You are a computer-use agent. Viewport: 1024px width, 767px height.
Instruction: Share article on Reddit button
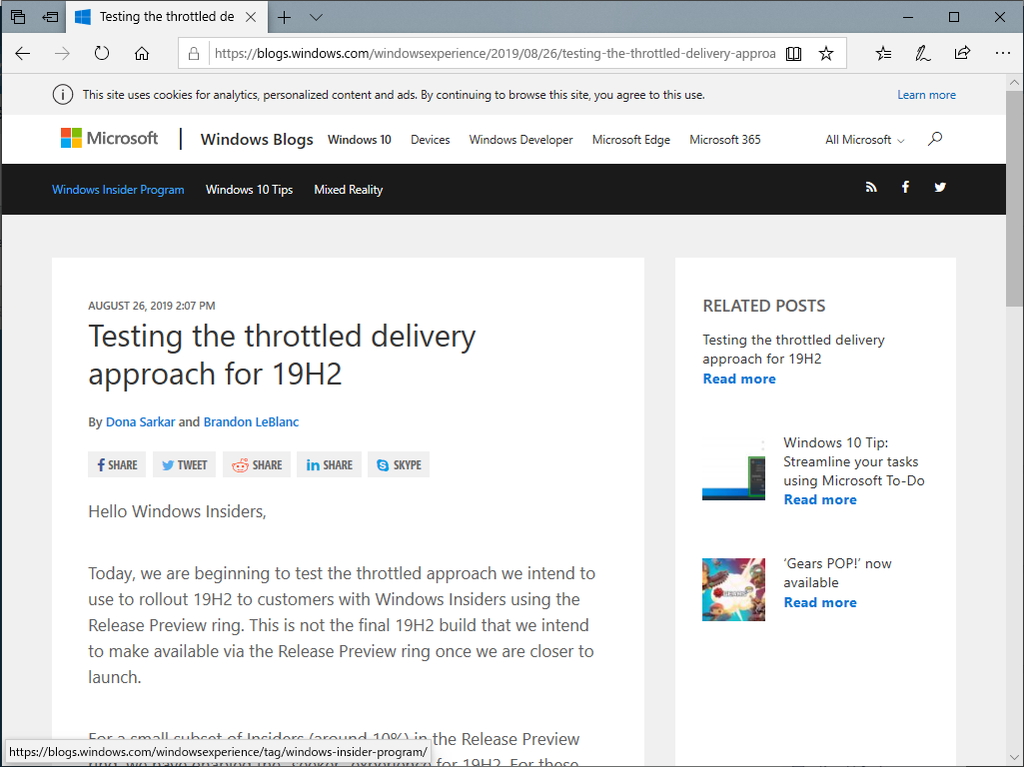(257, 465)
